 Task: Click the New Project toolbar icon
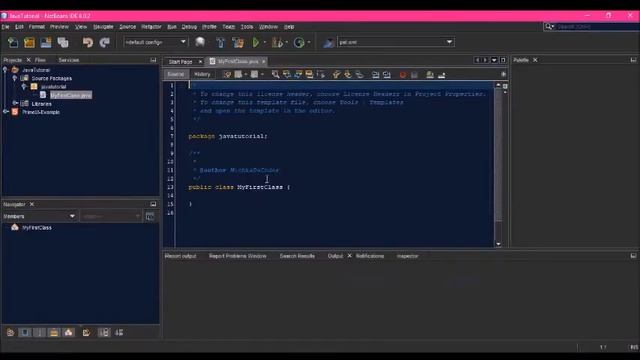[29, 42]
